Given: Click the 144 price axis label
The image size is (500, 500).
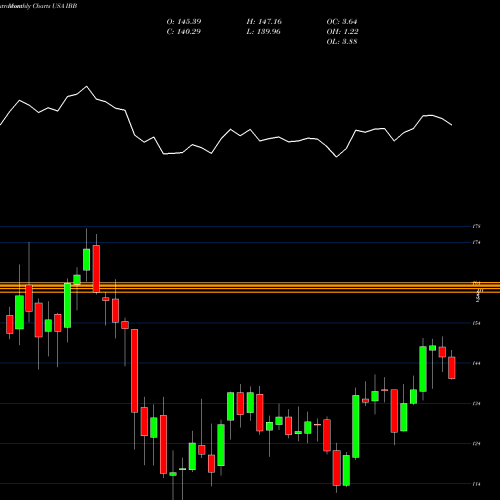Looking at the screenshot, I should pos(476,363).
